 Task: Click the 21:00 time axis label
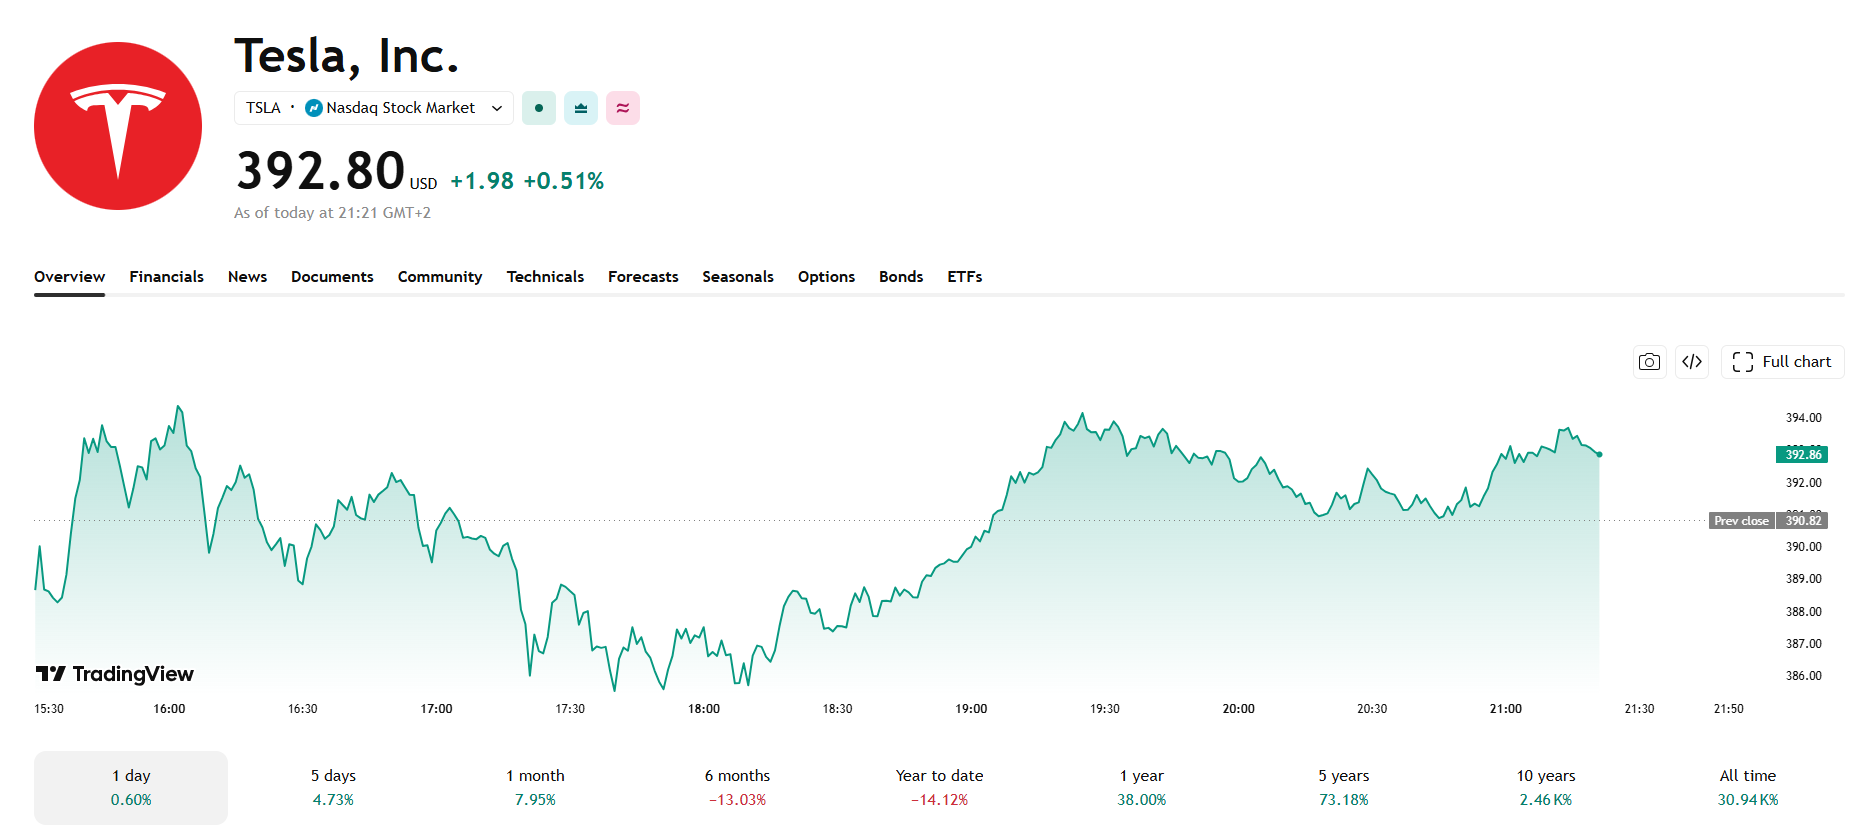[x=1506, y=709]
